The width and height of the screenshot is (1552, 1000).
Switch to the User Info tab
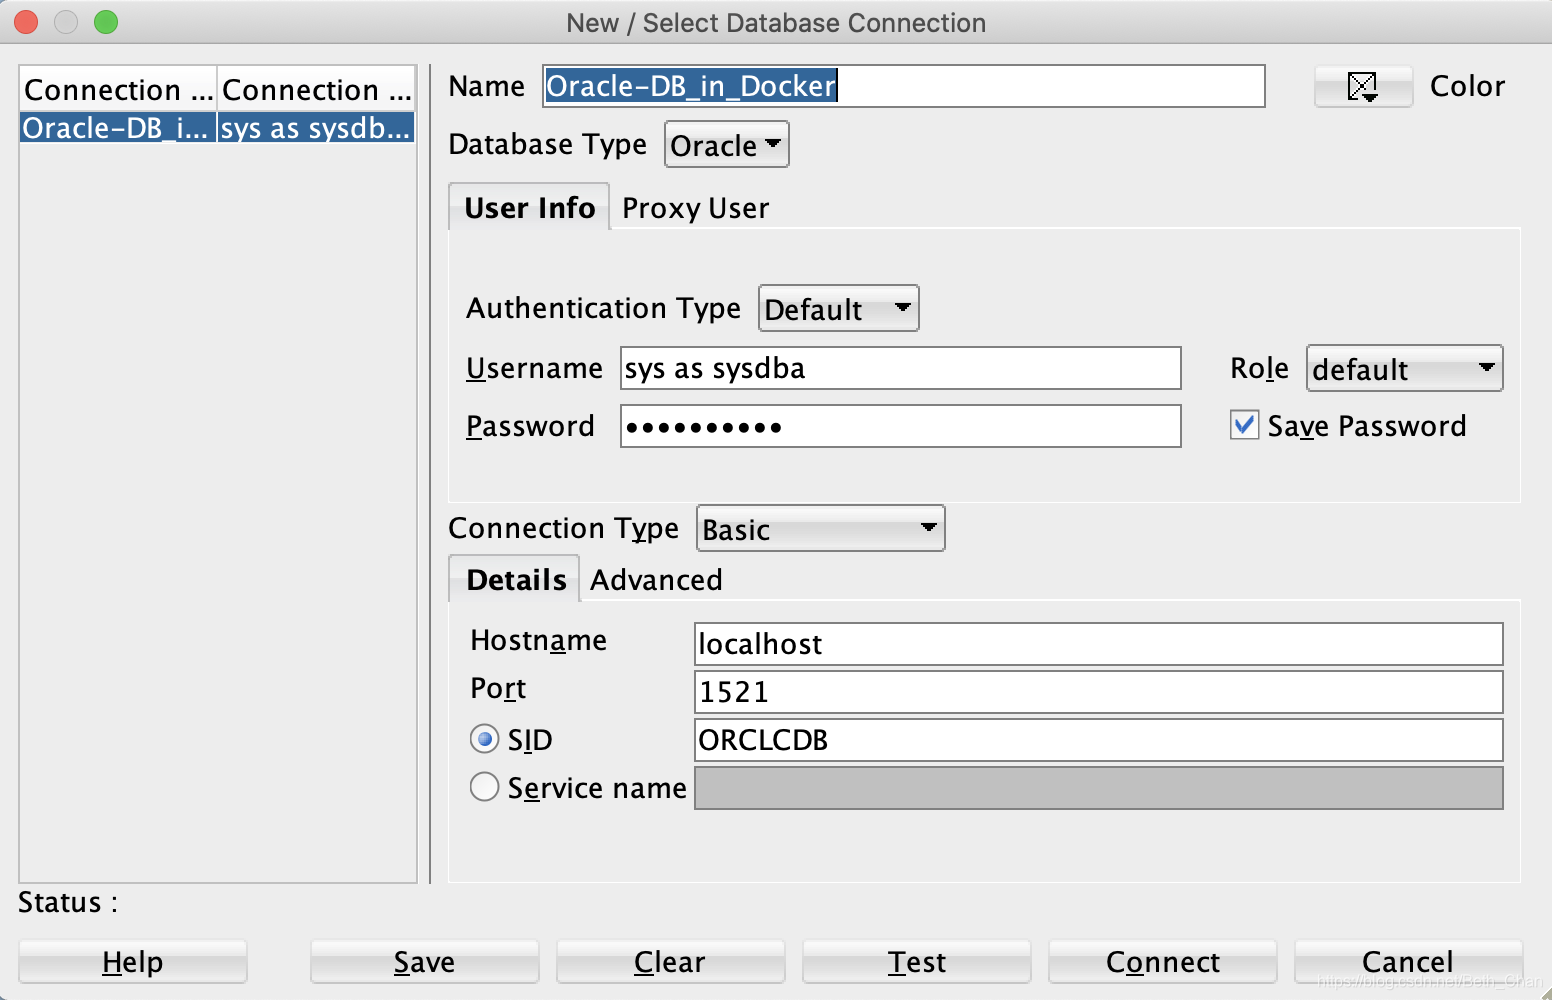[x=529, y=207]
